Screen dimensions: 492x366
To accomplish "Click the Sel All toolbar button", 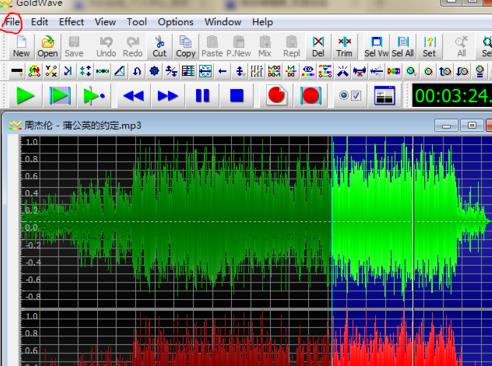I will pos(403,46).
